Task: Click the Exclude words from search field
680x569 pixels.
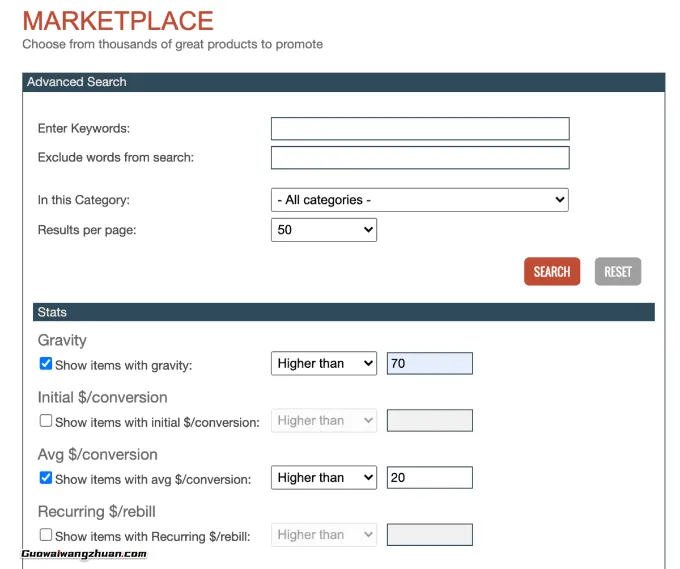Action: tap(420, 157)
